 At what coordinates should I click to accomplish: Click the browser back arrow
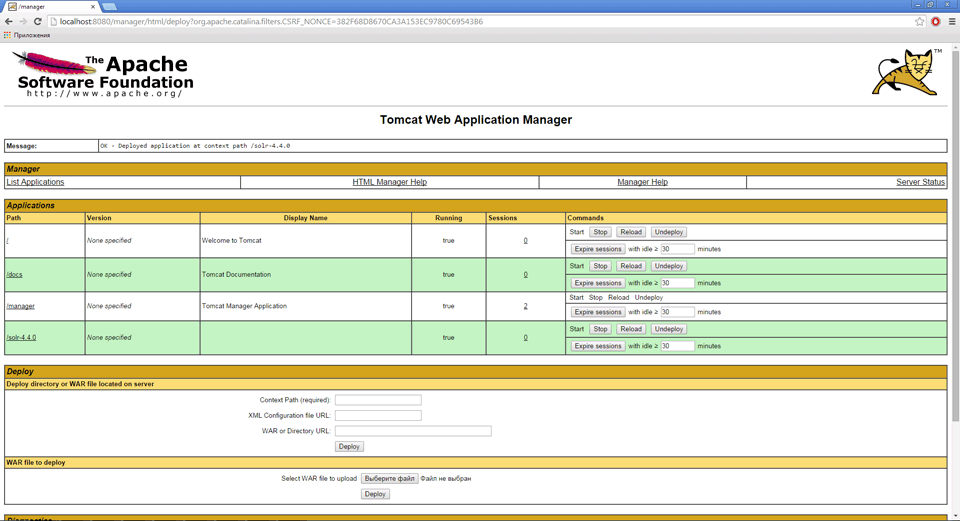9,21
